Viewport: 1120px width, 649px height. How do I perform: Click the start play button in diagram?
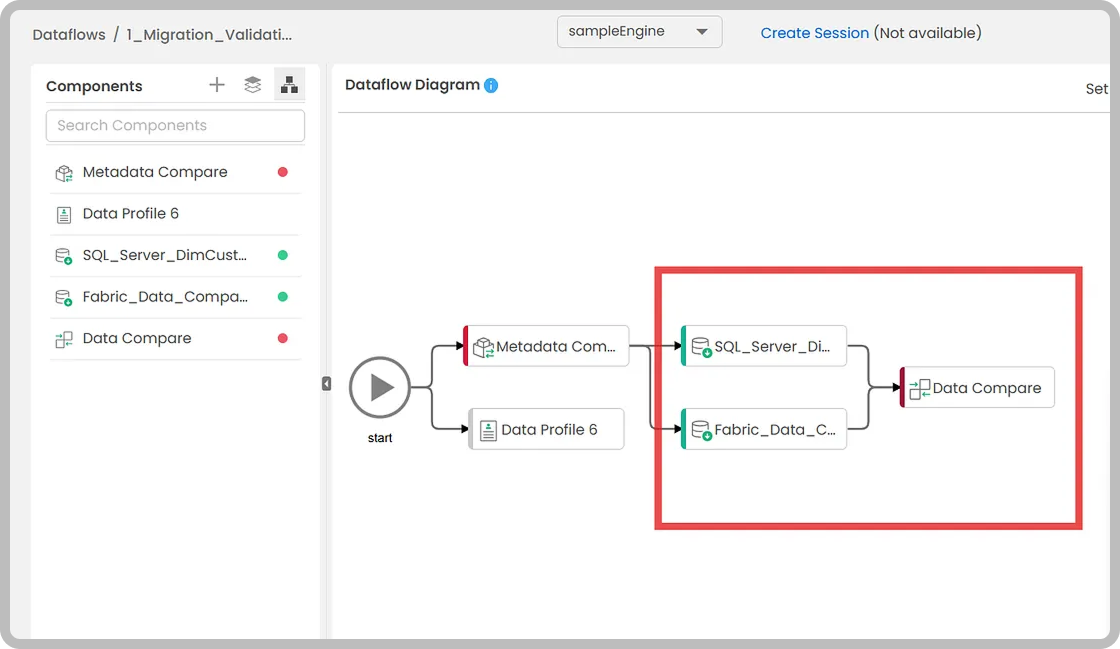tap(380, 388)
